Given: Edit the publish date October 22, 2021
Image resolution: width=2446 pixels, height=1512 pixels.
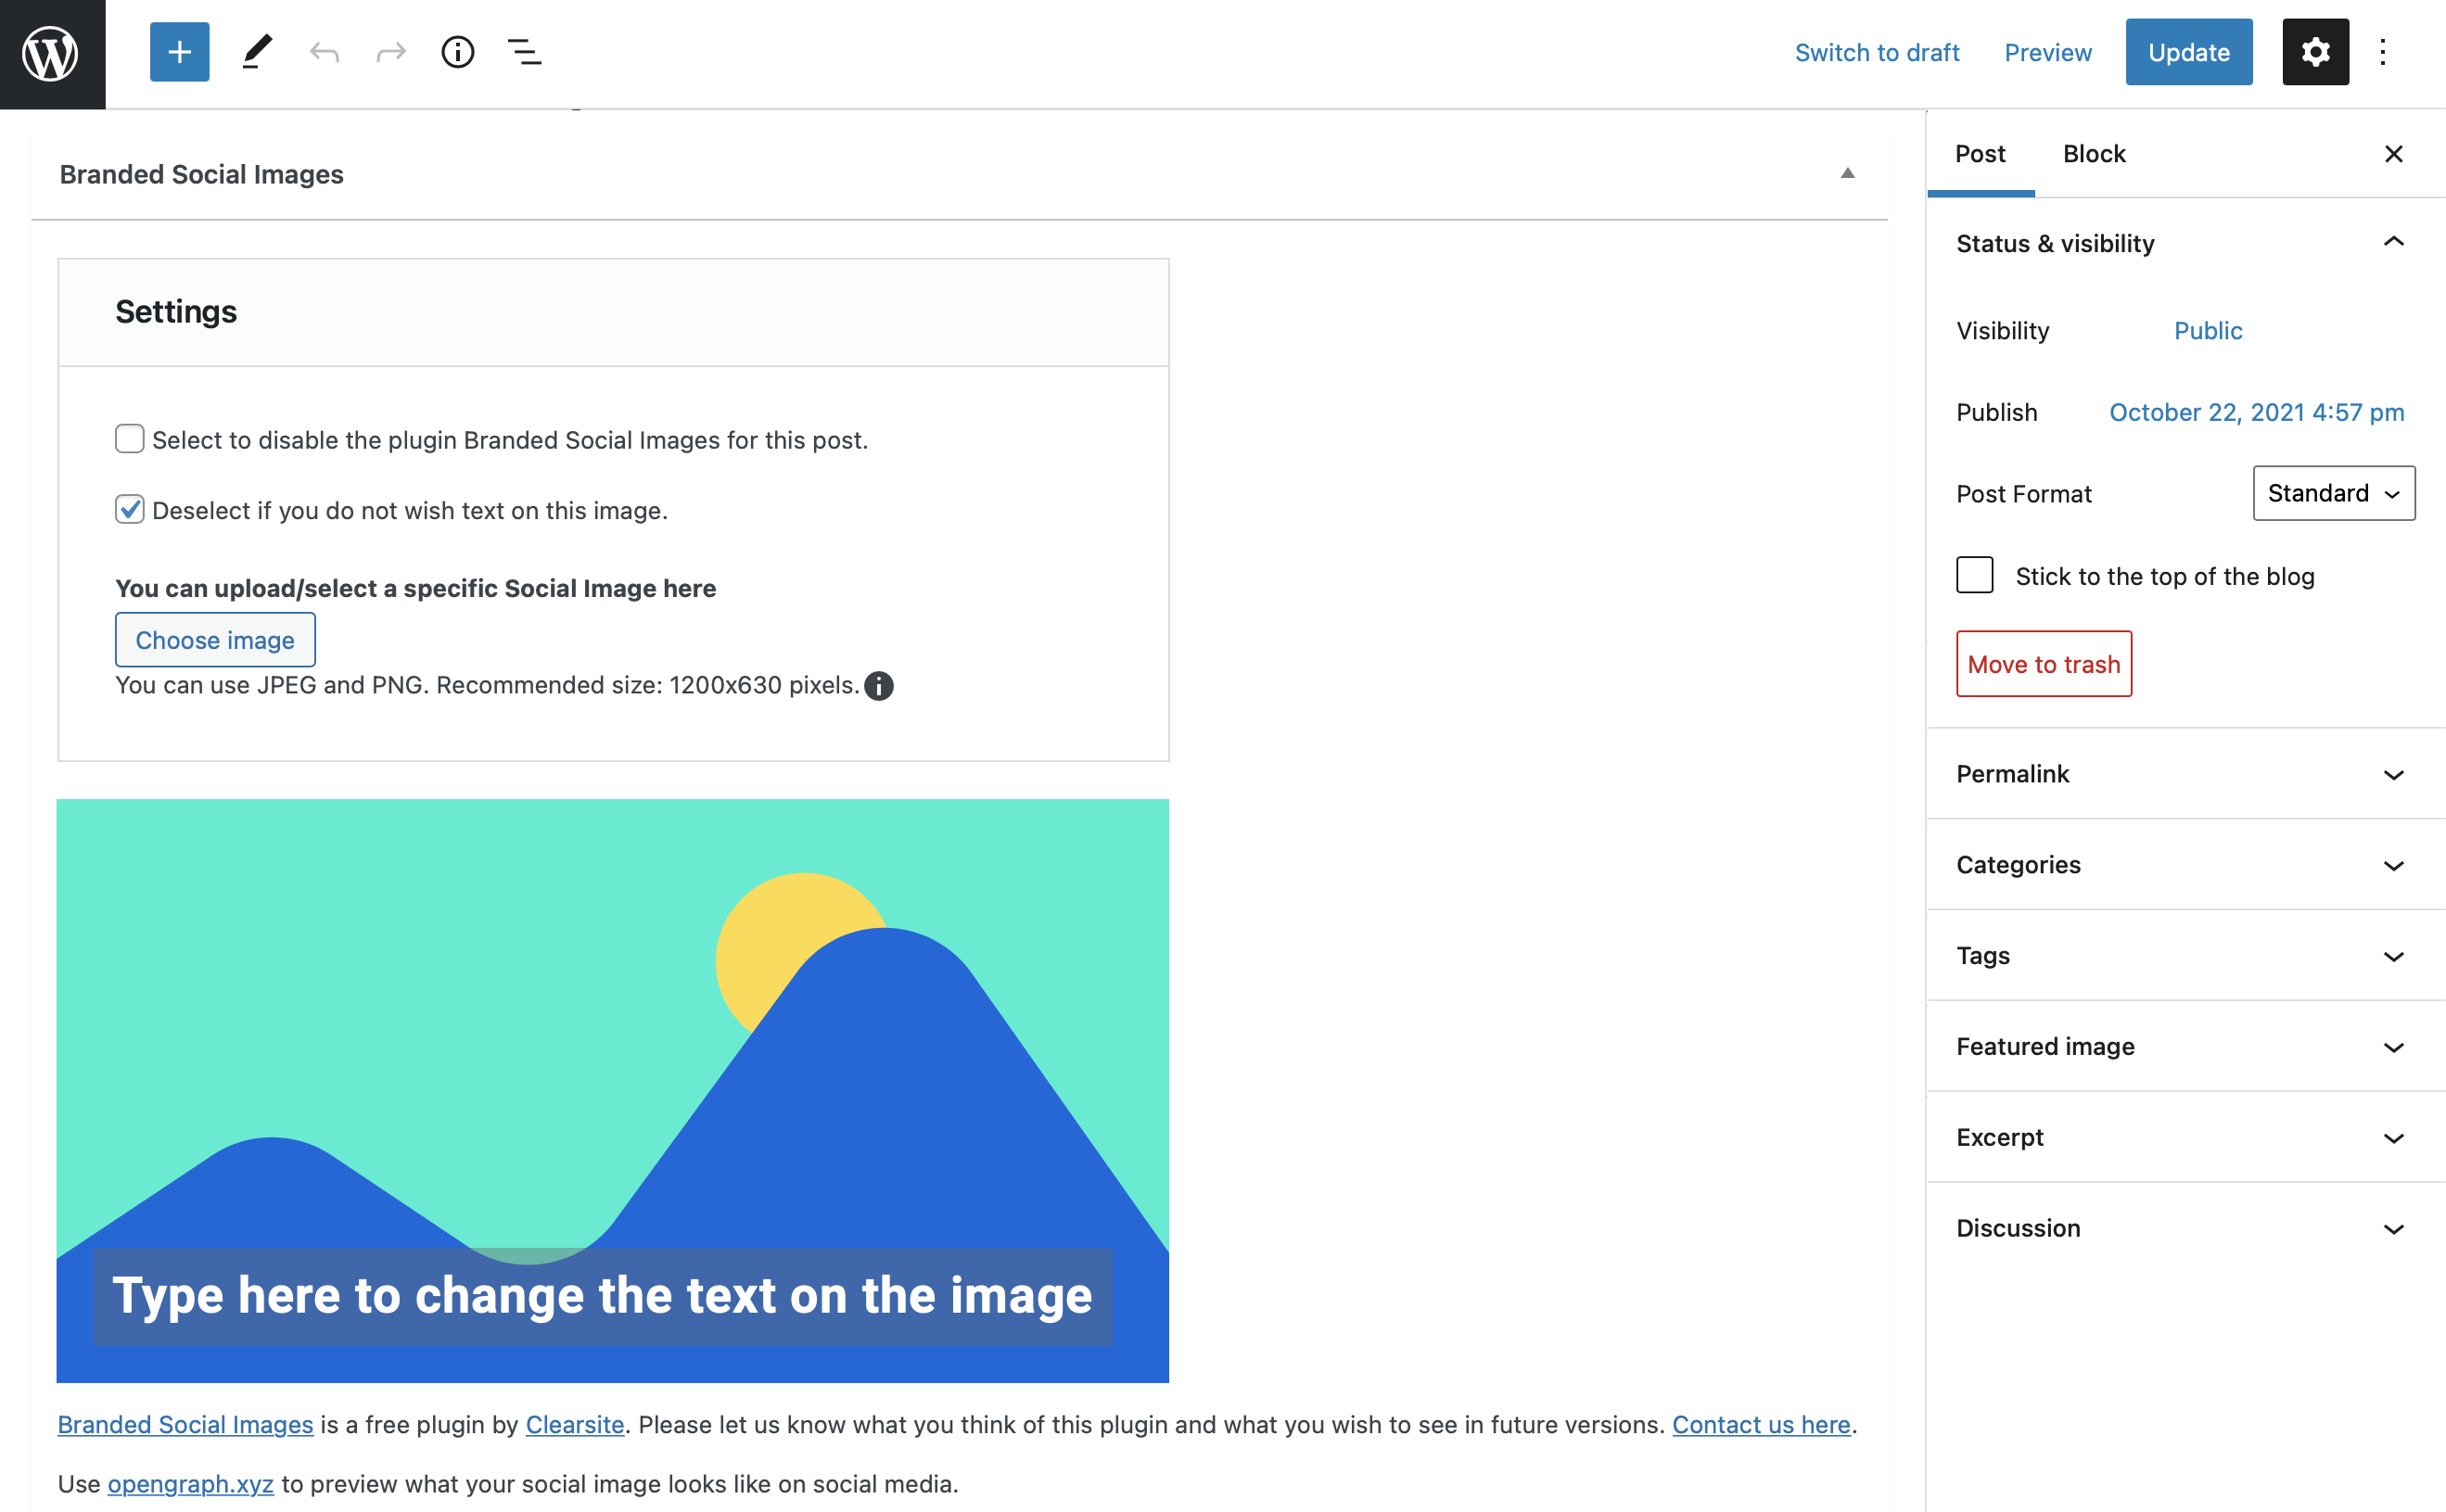Looking at the screenshot, I should pos(2256,413).
